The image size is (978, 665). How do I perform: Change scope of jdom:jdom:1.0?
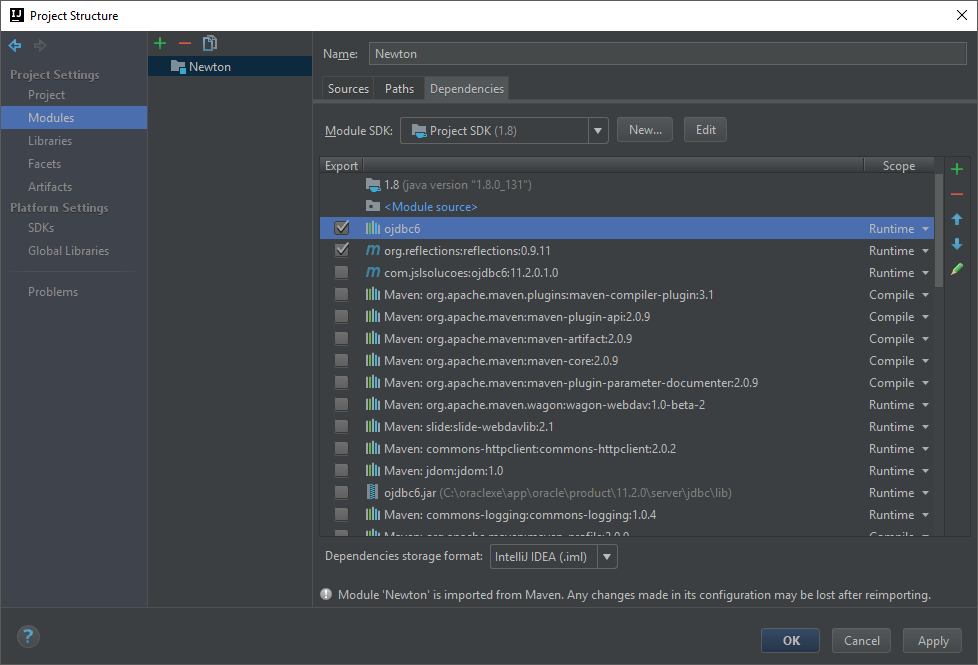coord(899,471)
